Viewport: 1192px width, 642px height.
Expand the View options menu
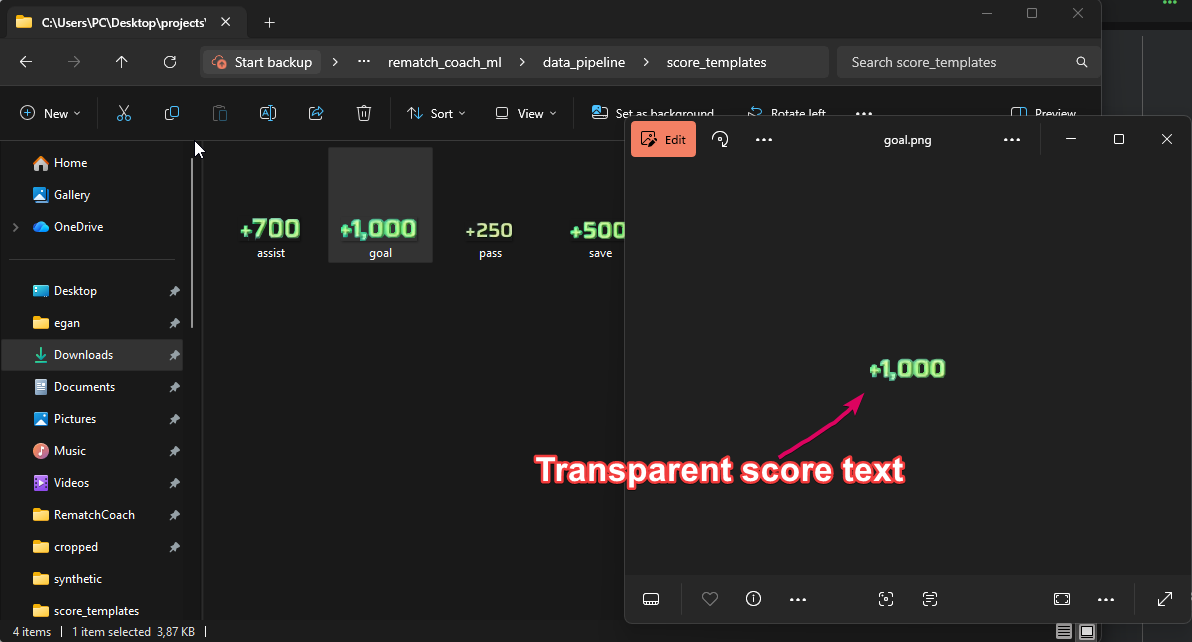point(524,113)
